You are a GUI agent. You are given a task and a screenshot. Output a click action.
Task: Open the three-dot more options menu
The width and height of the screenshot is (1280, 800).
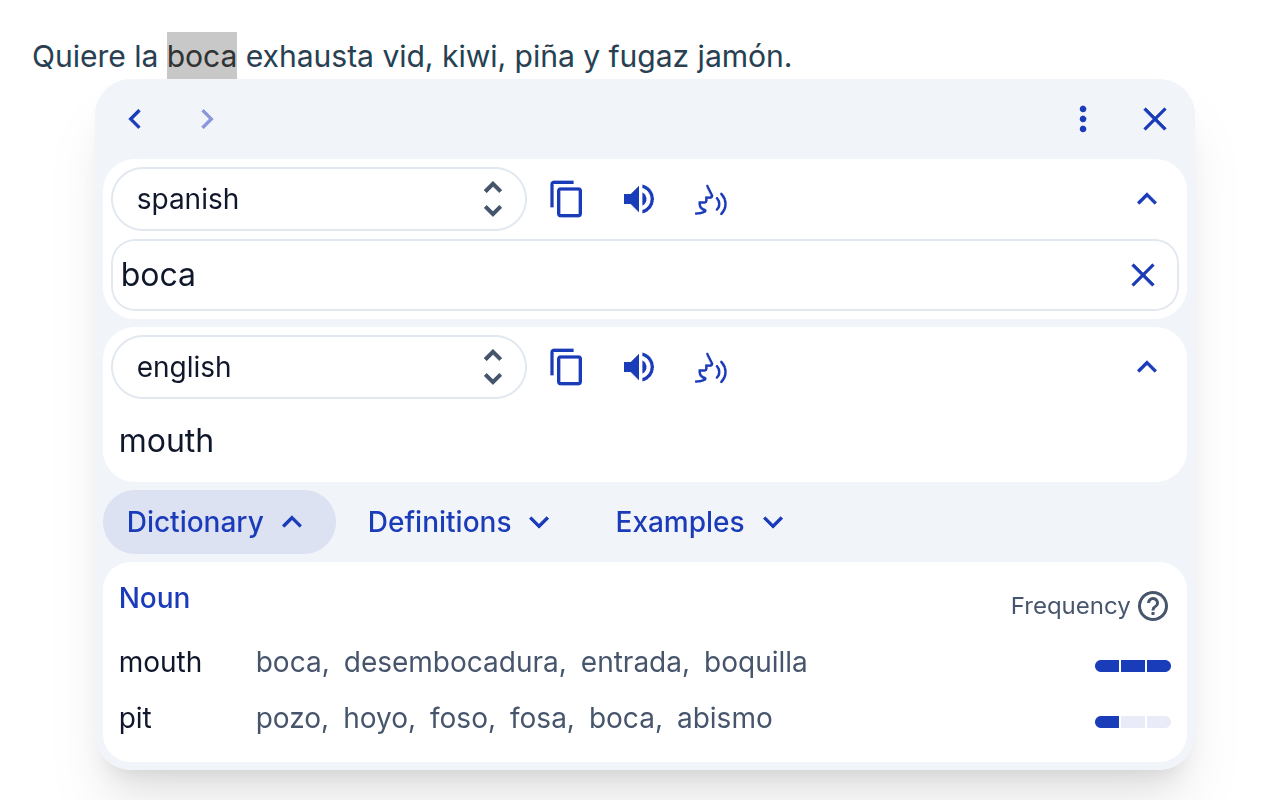(1083, 119)
